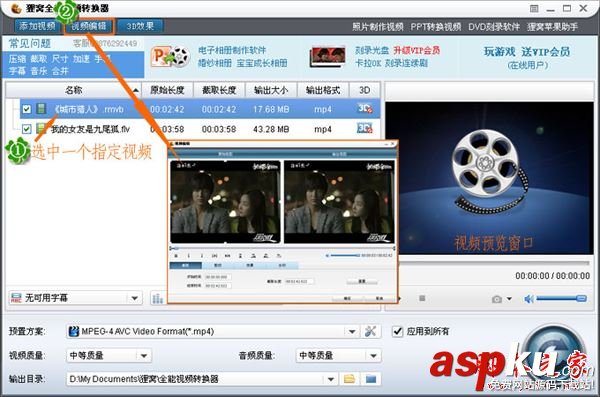Click the 字幕 help topic
Image resolution: width=600 pixels, height=397 pixels.
tap(17, 71)
